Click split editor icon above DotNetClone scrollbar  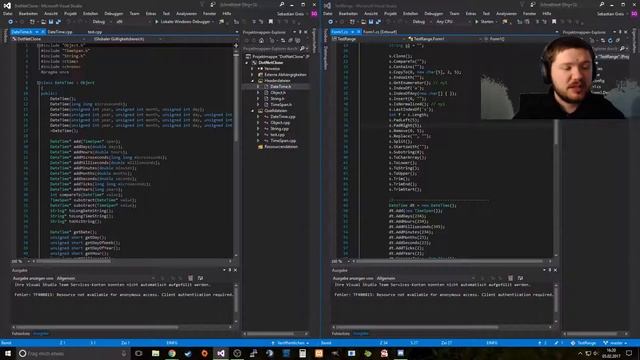(236, 46)
